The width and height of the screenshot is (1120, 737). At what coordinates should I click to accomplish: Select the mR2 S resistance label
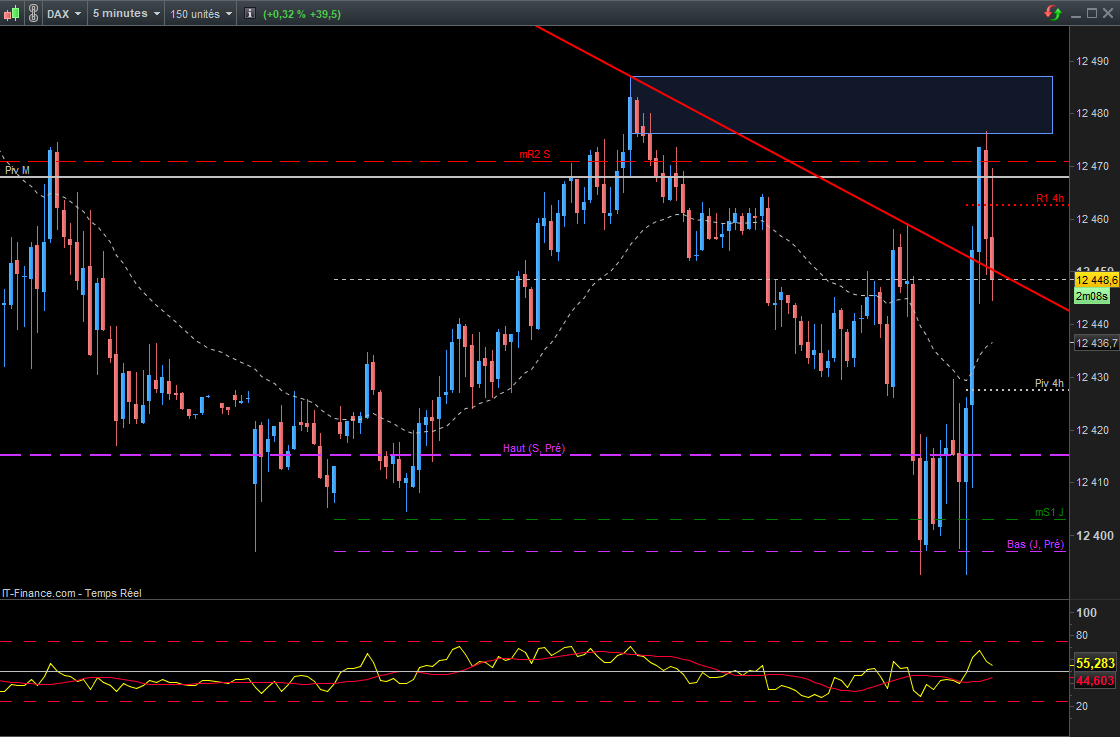(x=534, y=154)
